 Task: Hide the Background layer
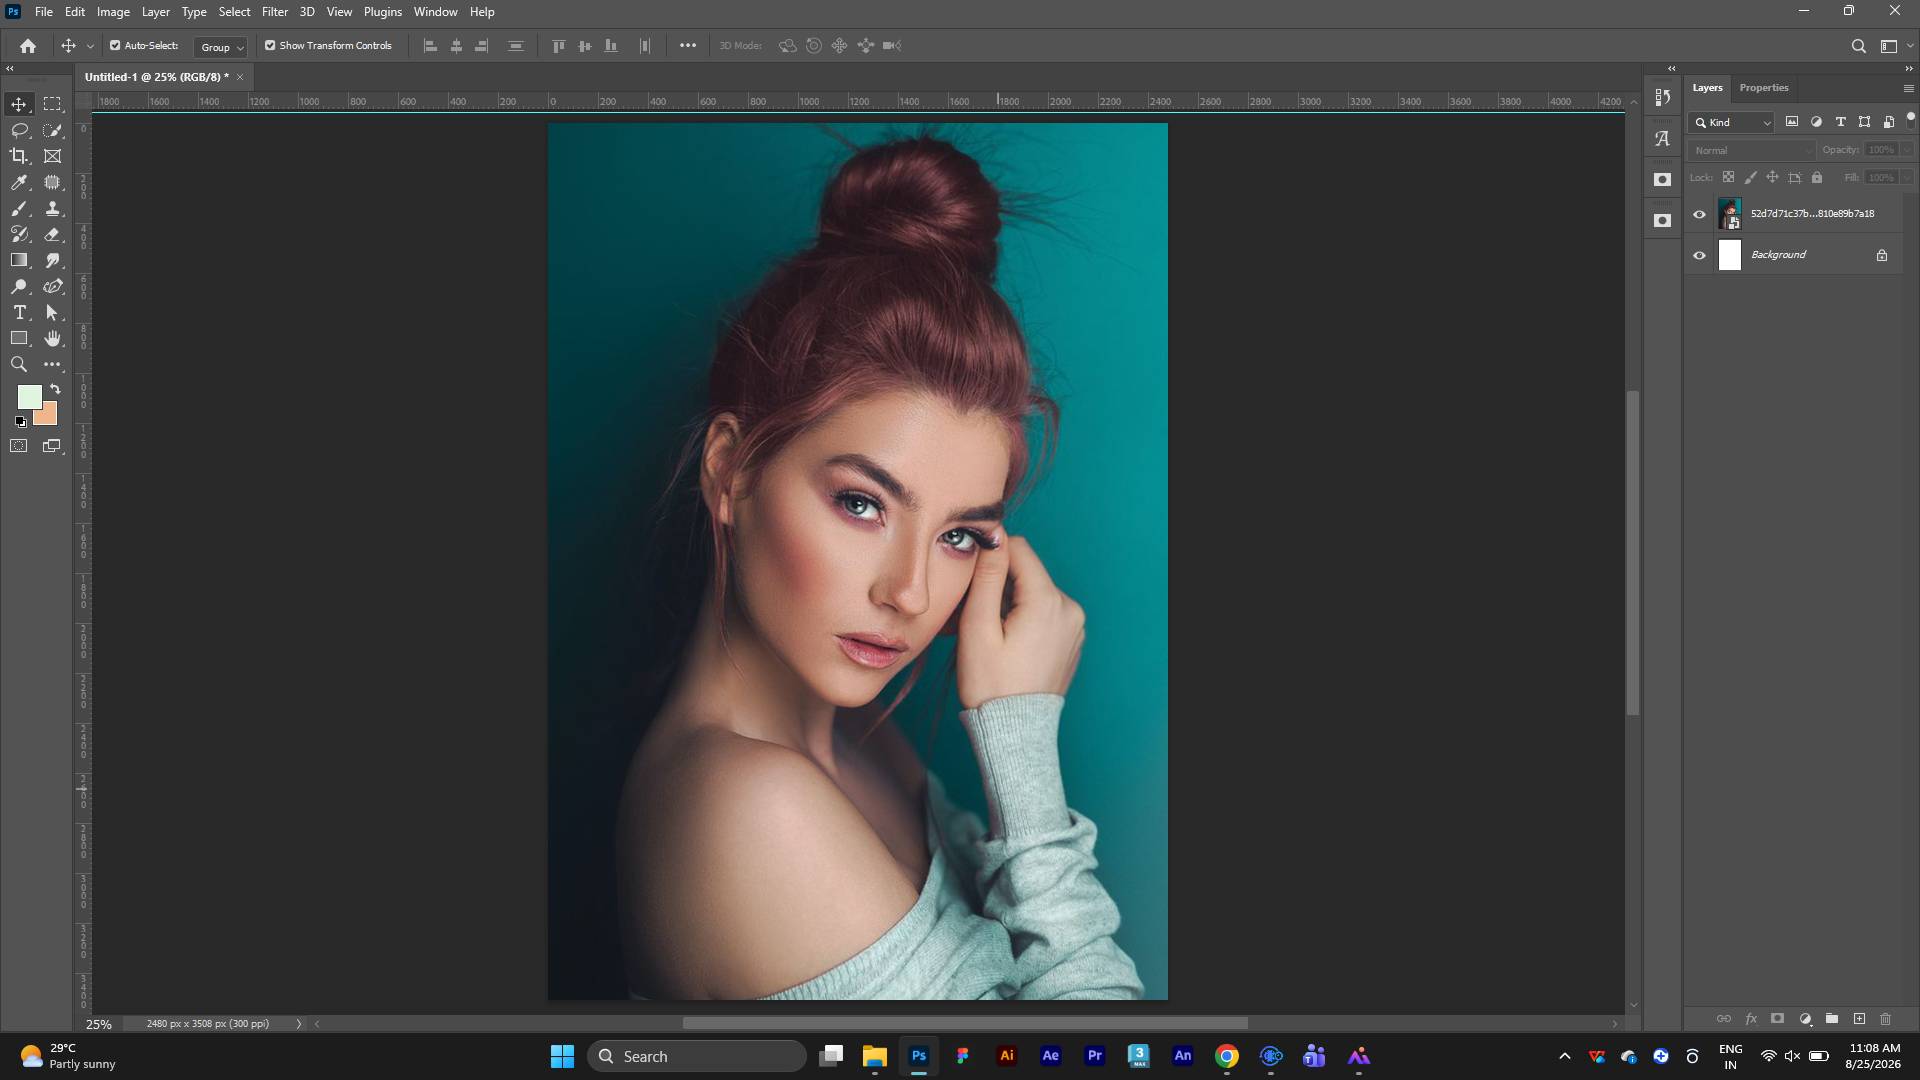[x=1699, y=255]
